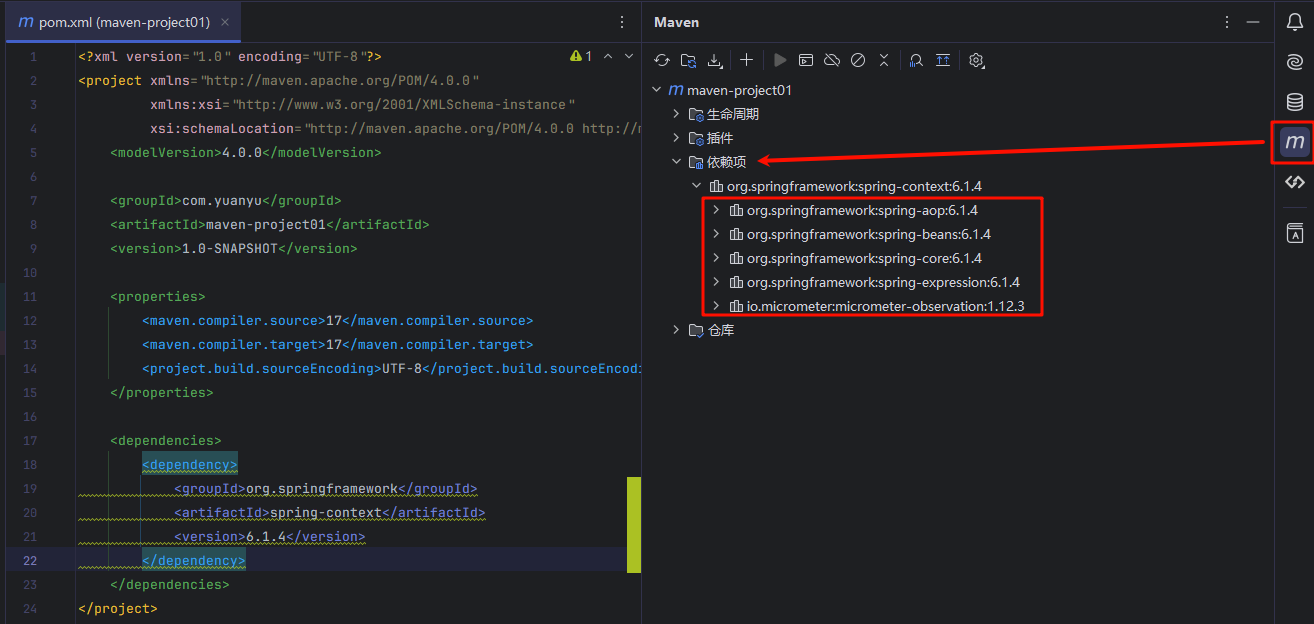This screenshot has height=624, width=1314.
Task: Select the spring-core:6.1.4 dependency
Action: click(850, 258)
